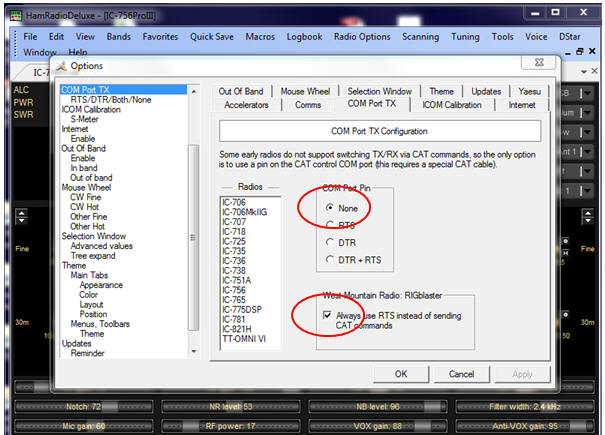Toggle Always use RTS instead of CAT commands checkbox
The image size is (605, 435).
pyautogui.click(x=327, y=315)
